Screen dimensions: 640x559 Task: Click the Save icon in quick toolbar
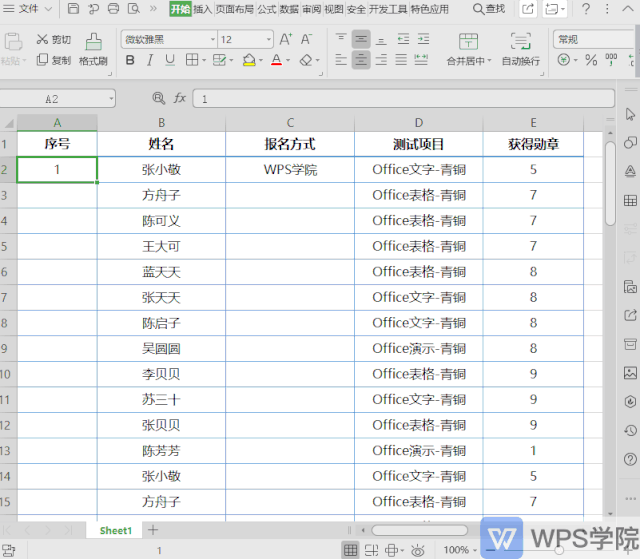(73, 9)
